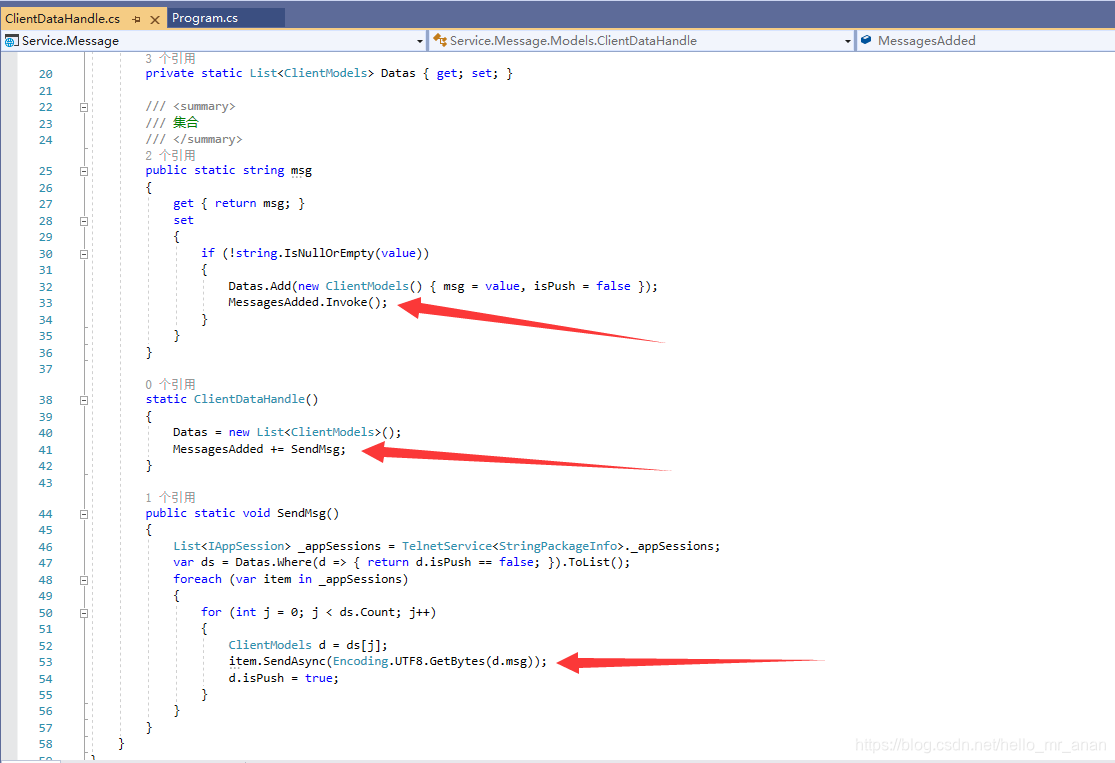
Task: Click line number 53 in the margin
Action: pos(46,662)
